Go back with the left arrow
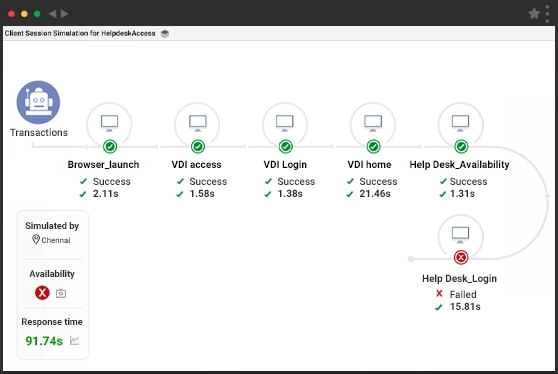The width and height of the screenshot is (558, 374). point(52,14)
